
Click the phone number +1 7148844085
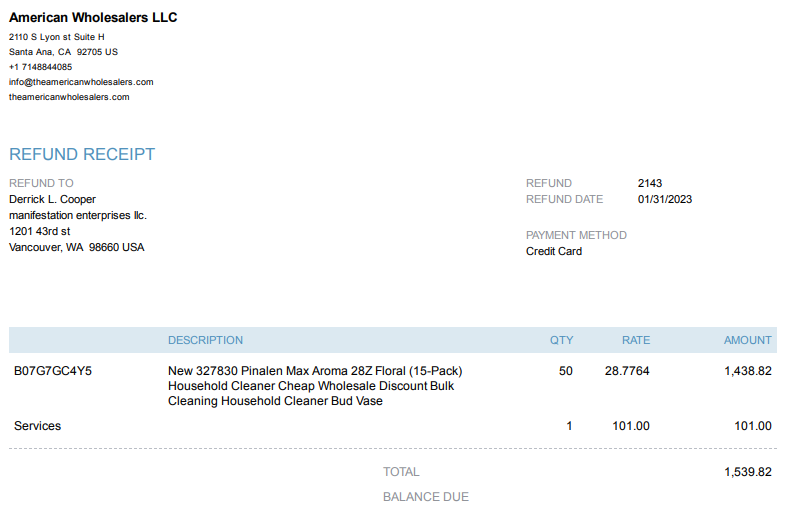point(40,67)
